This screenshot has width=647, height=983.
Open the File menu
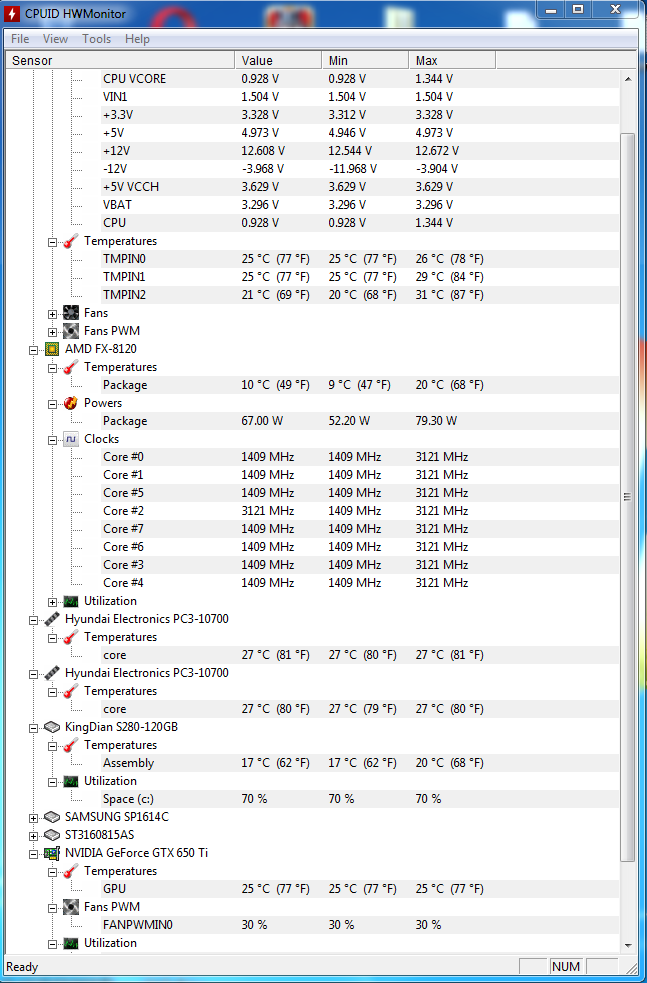pos(20,39)
